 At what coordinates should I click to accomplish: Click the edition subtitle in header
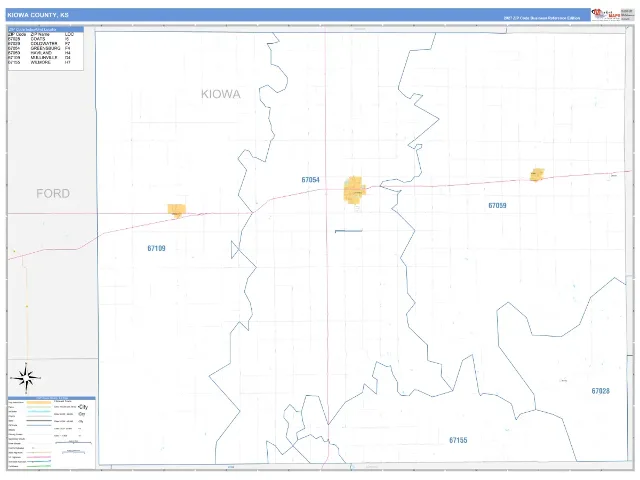[x=542, y=18]
